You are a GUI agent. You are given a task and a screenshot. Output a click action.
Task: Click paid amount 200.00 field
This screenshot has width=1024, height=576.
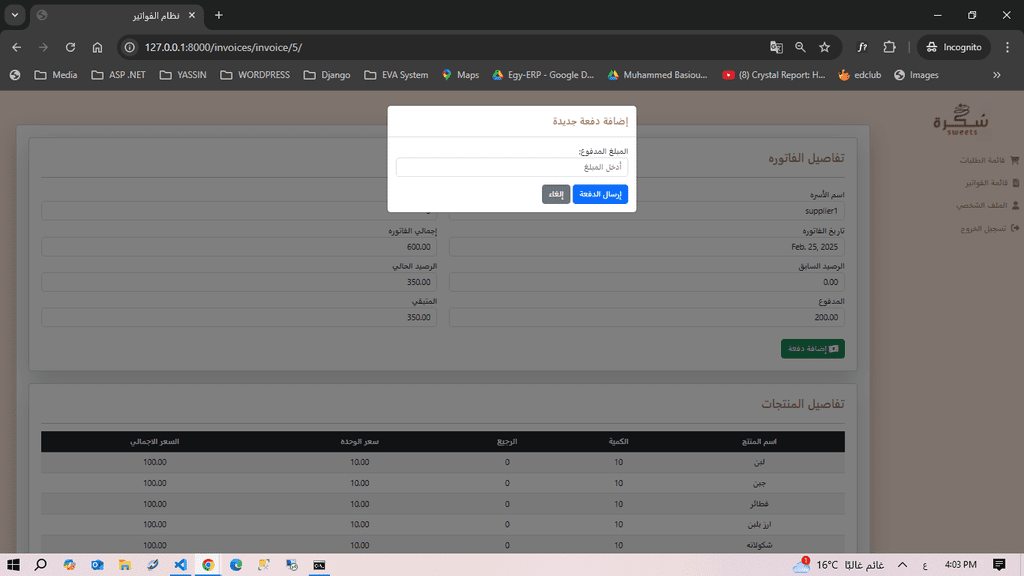point(647,317)
